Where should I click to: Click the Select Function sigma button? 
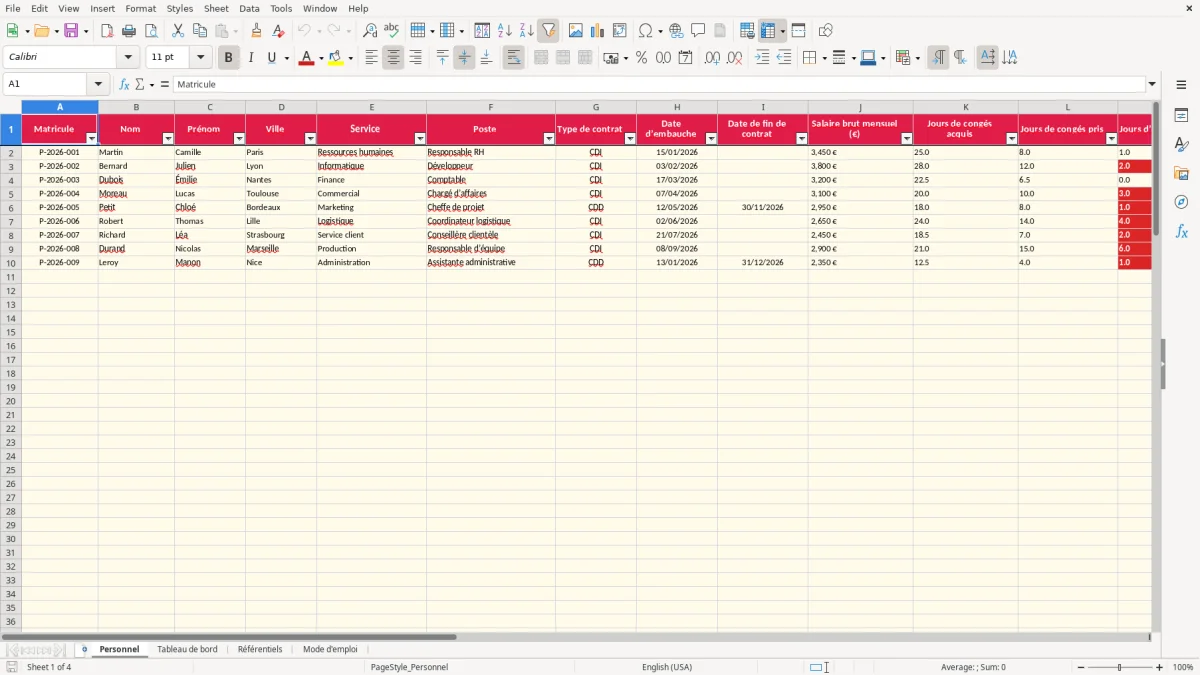pos(140,85)
